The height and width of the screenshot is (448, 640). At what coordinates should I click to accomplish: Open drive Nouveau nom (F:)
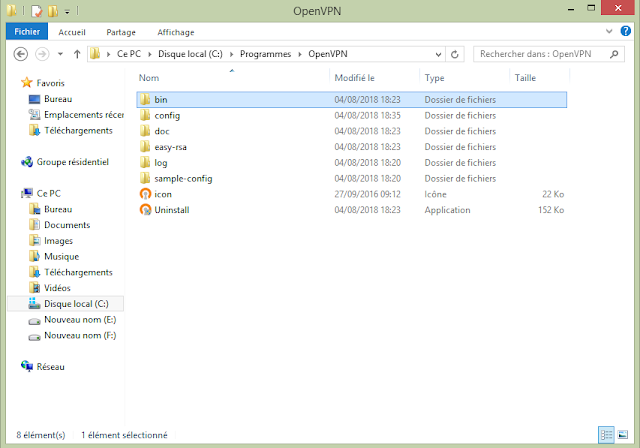click(80, 335)
